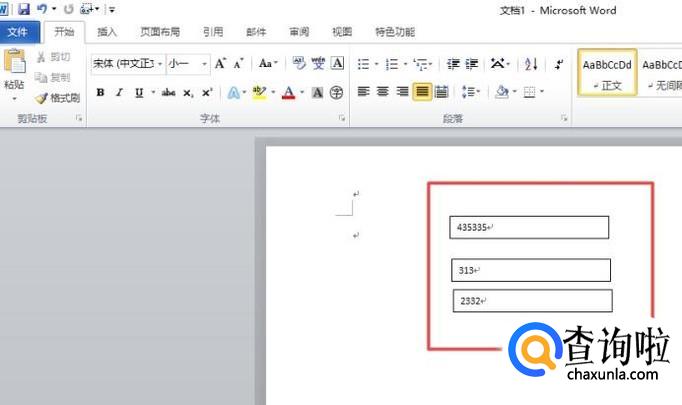Increase paragraph indent
This screenshot has width=682, height=405.
click(x=472, y=64)
